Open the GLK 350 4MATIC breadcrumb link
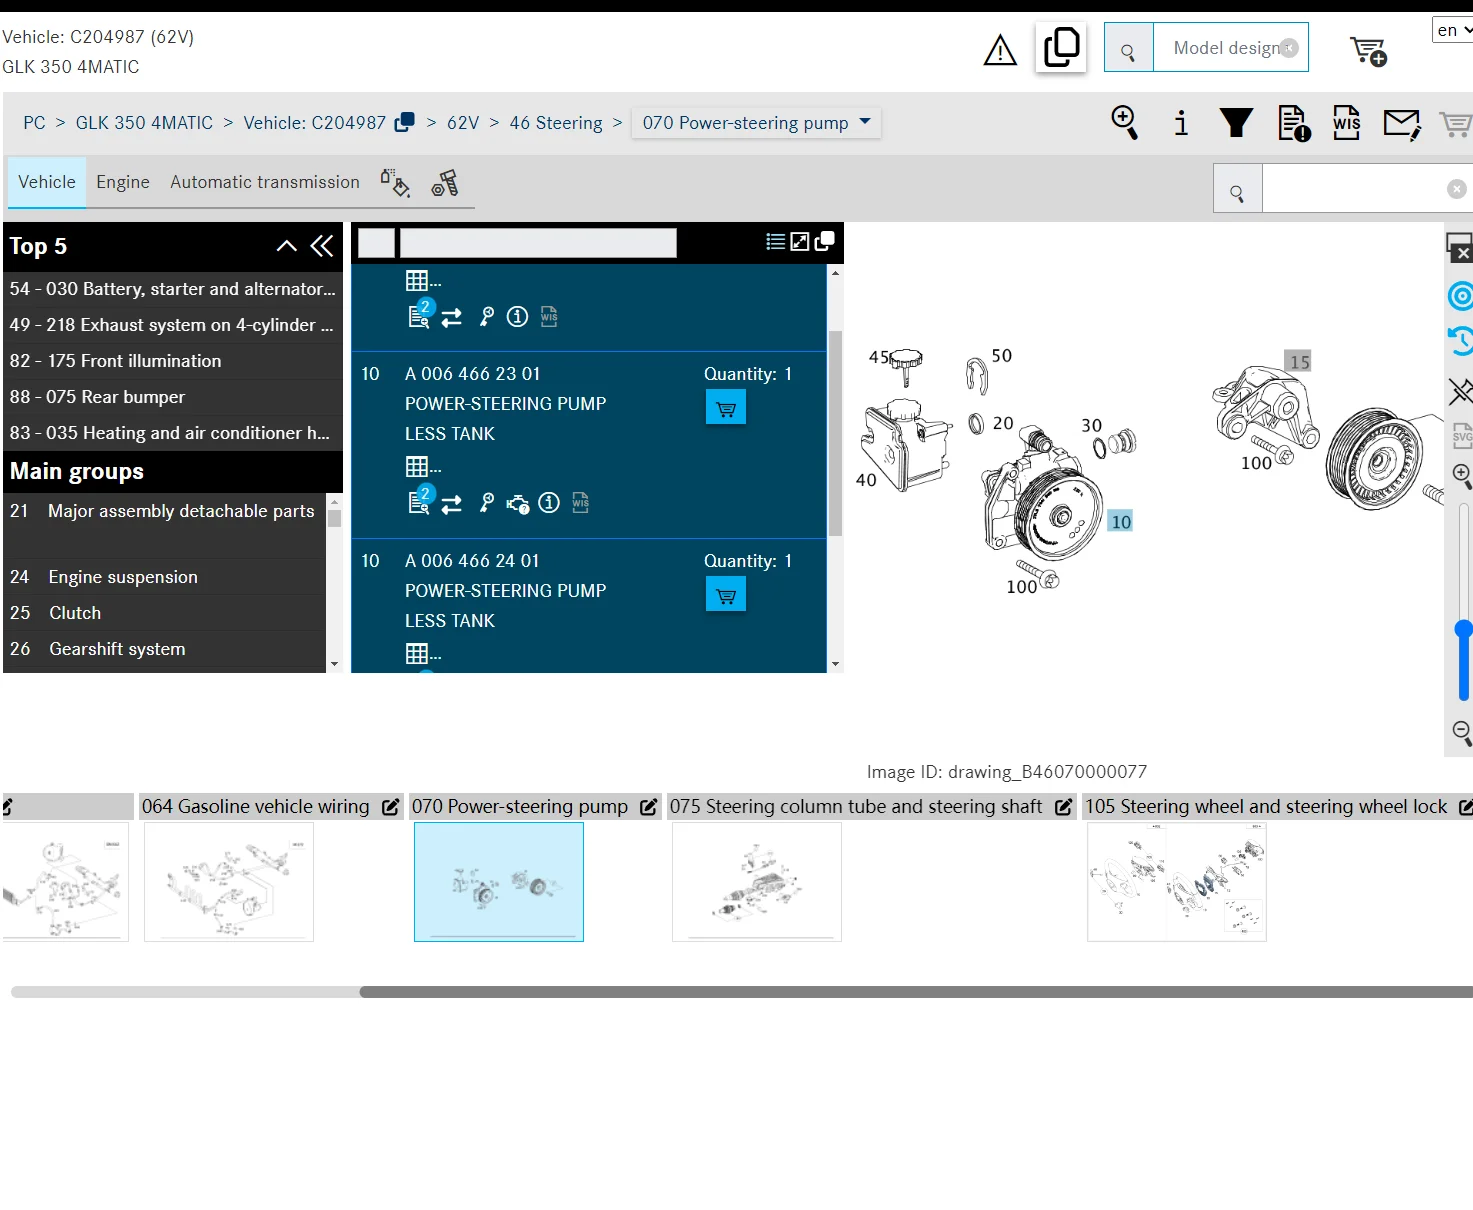 pos(144,123)
